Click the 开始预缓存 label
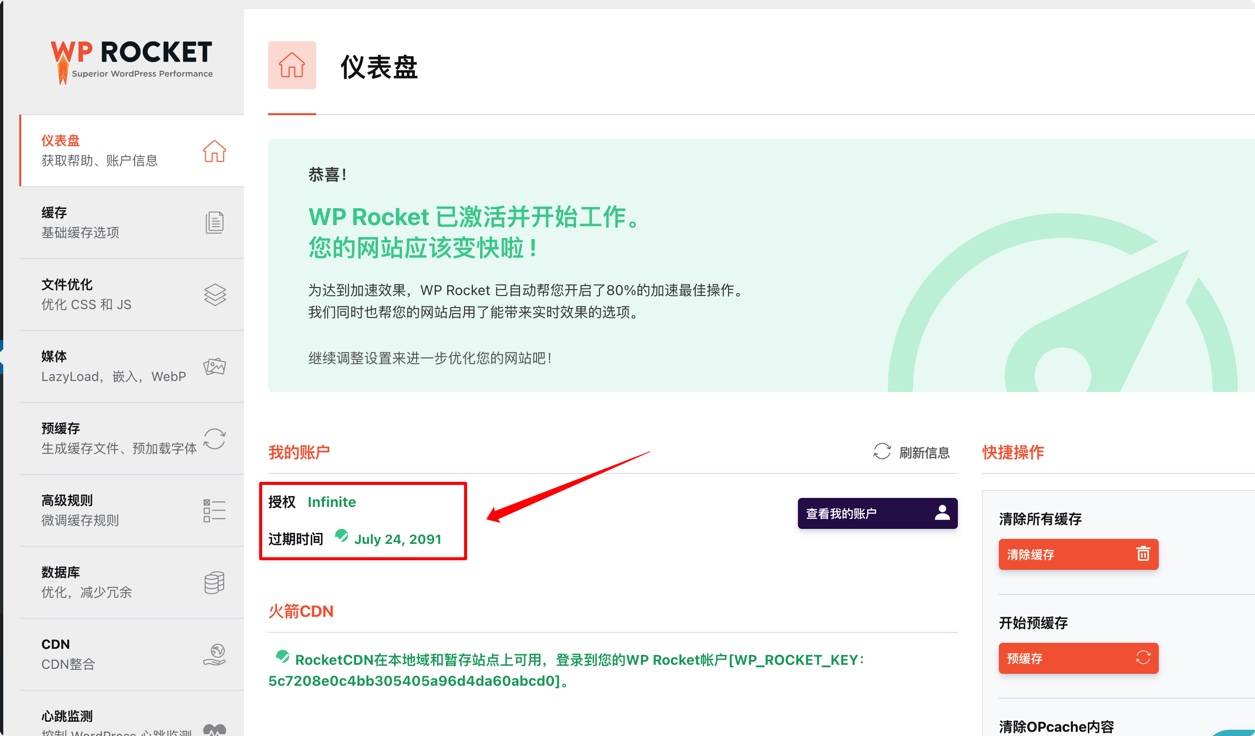1255x736 pixels. (x=1033, y=623)
